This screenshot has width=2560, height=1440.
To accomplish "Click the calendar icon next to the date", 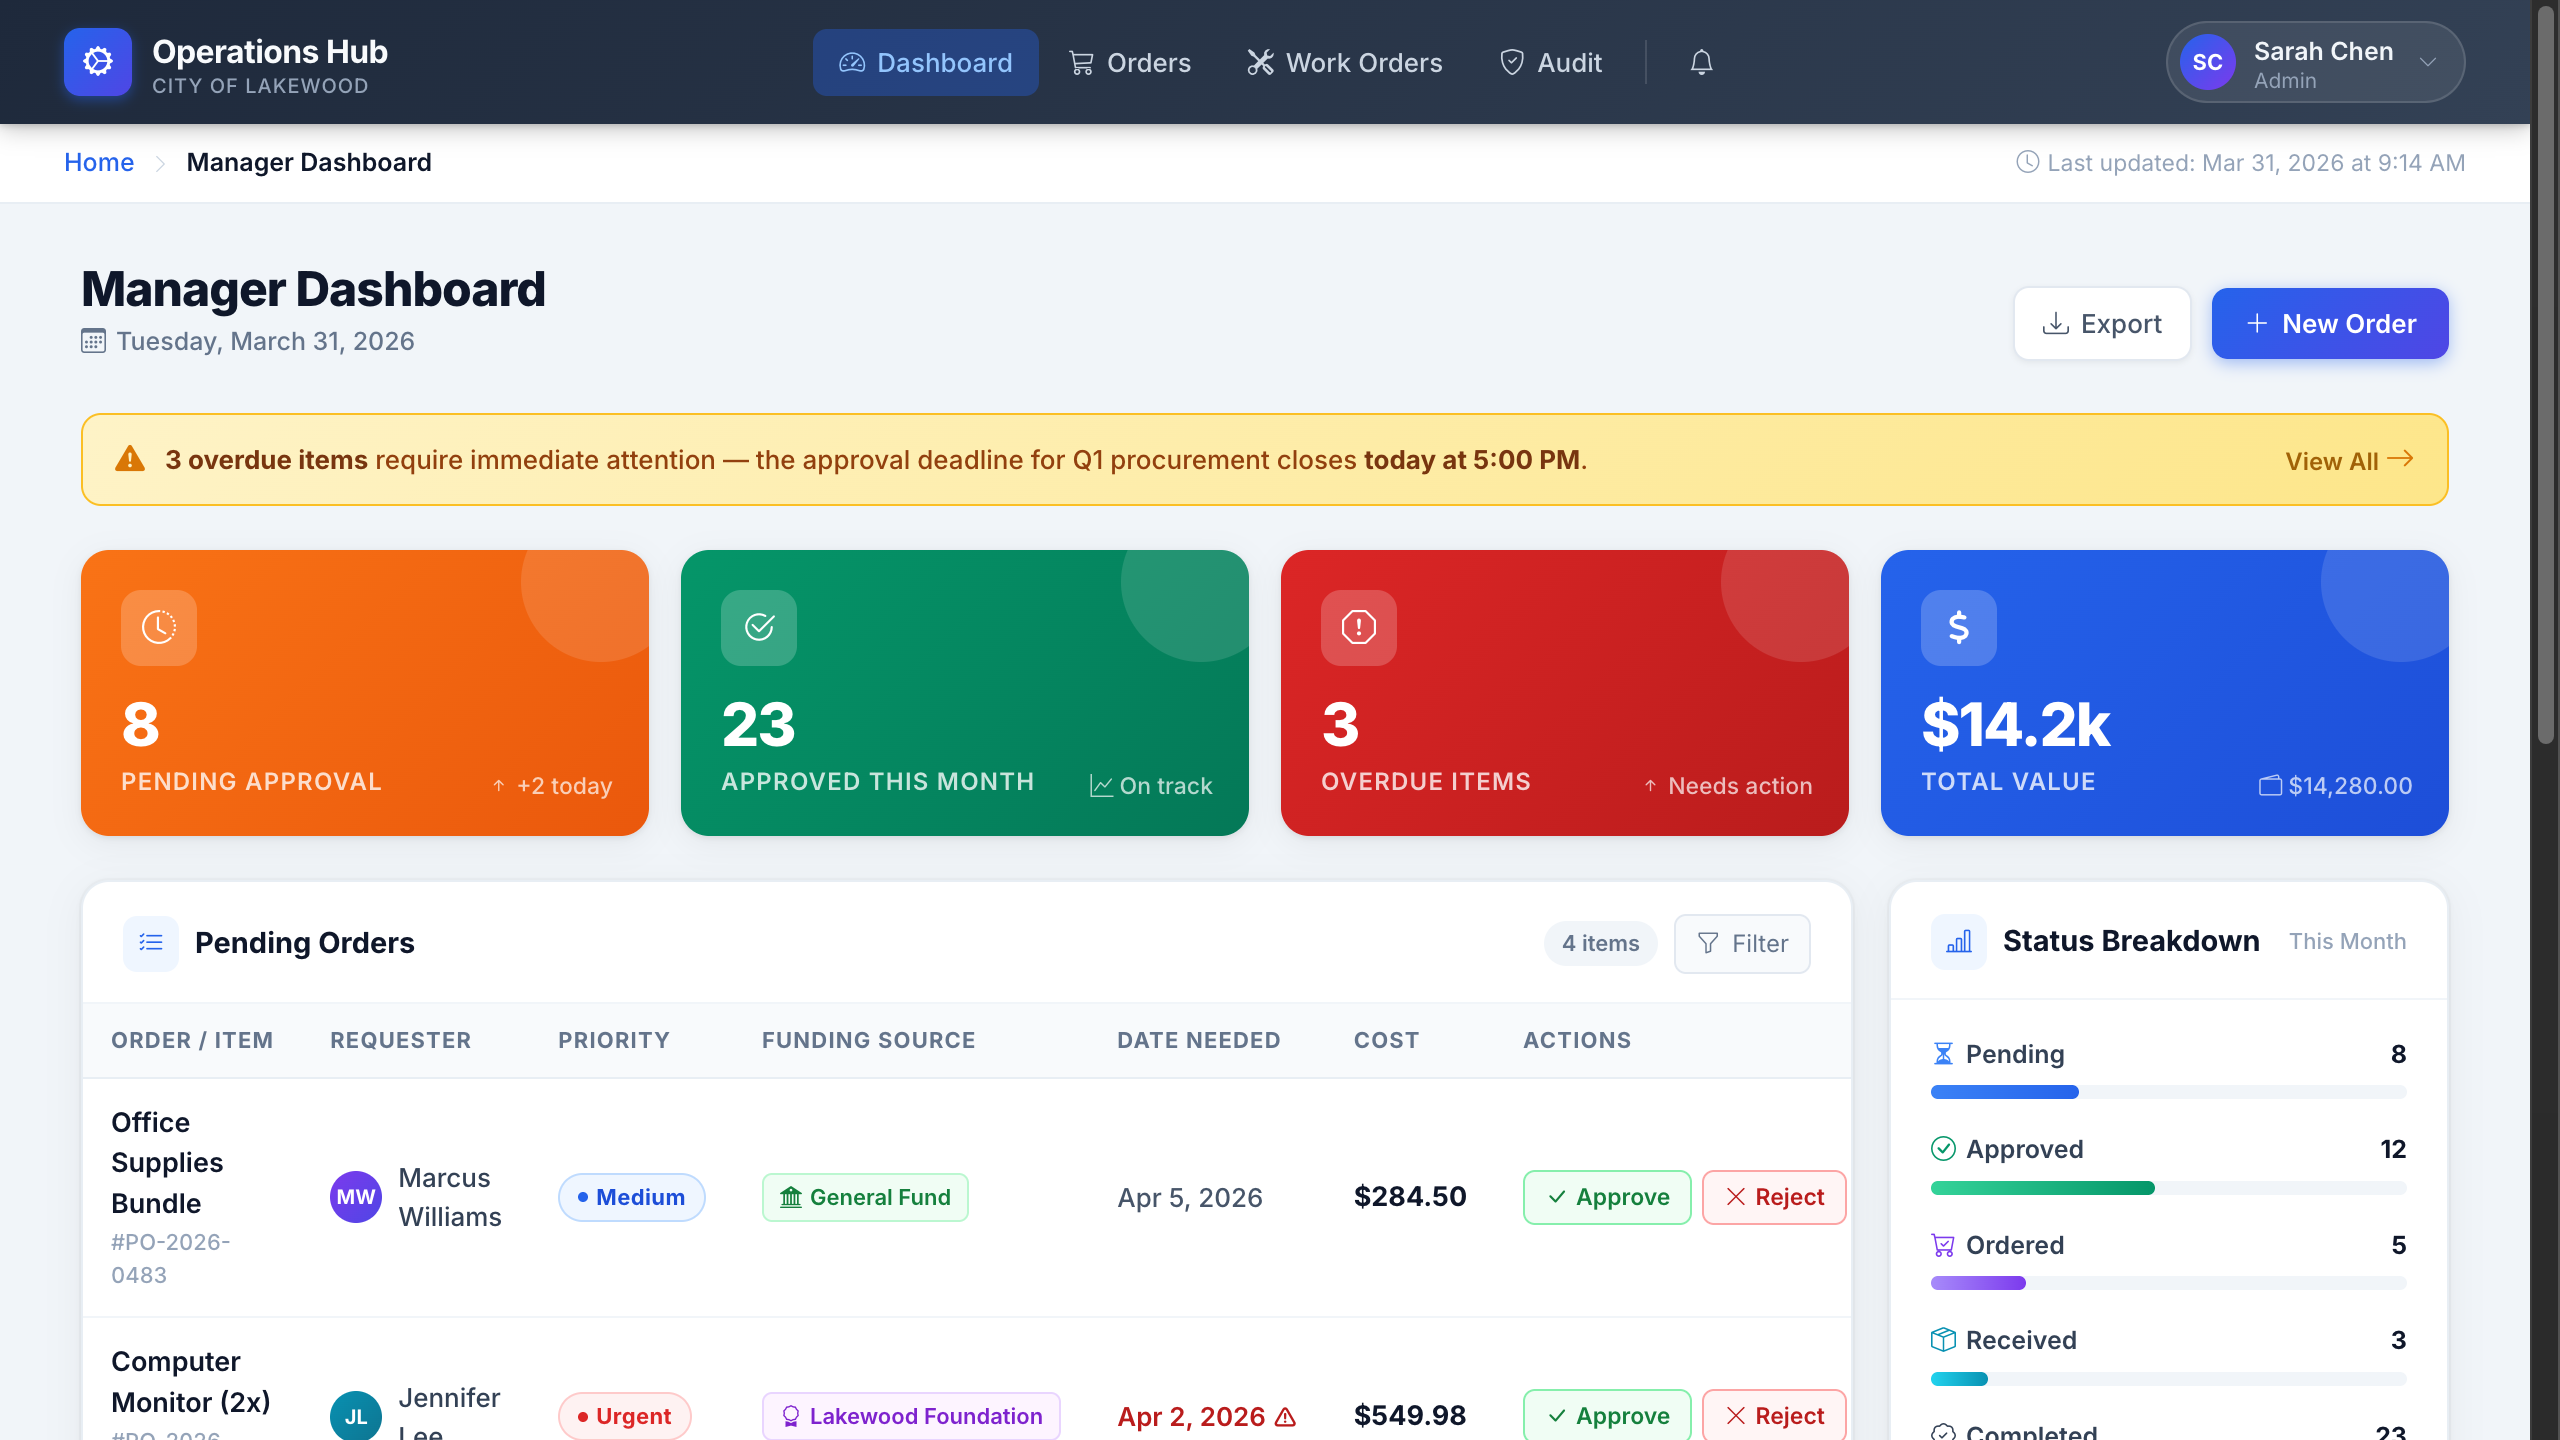I will click(x=93, y=341).
